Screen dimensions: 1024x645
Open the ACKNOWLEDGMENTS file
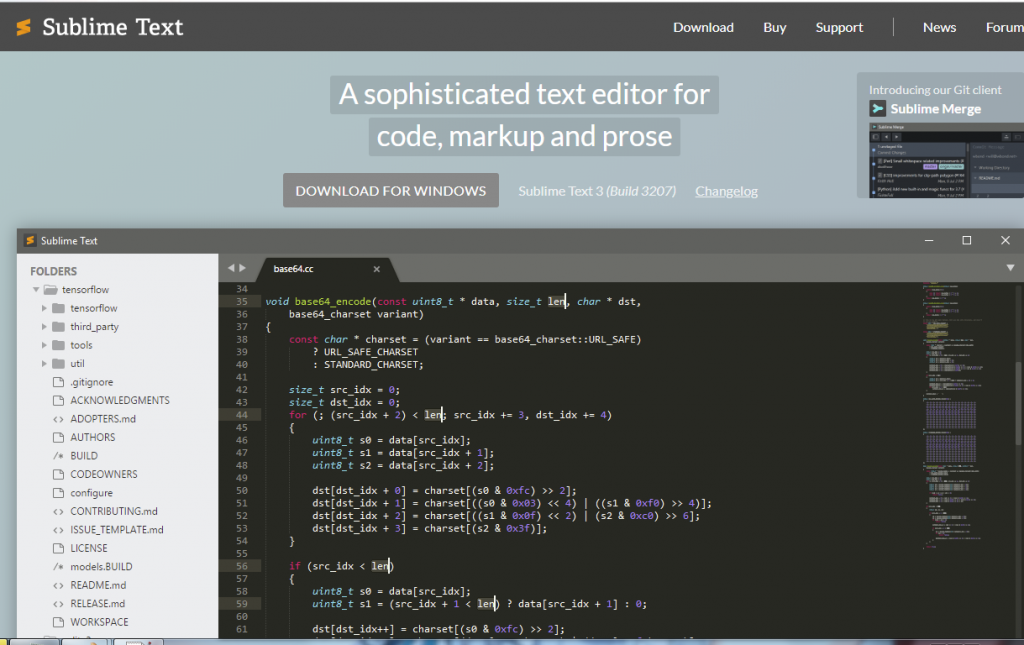[x=118, y=400]
